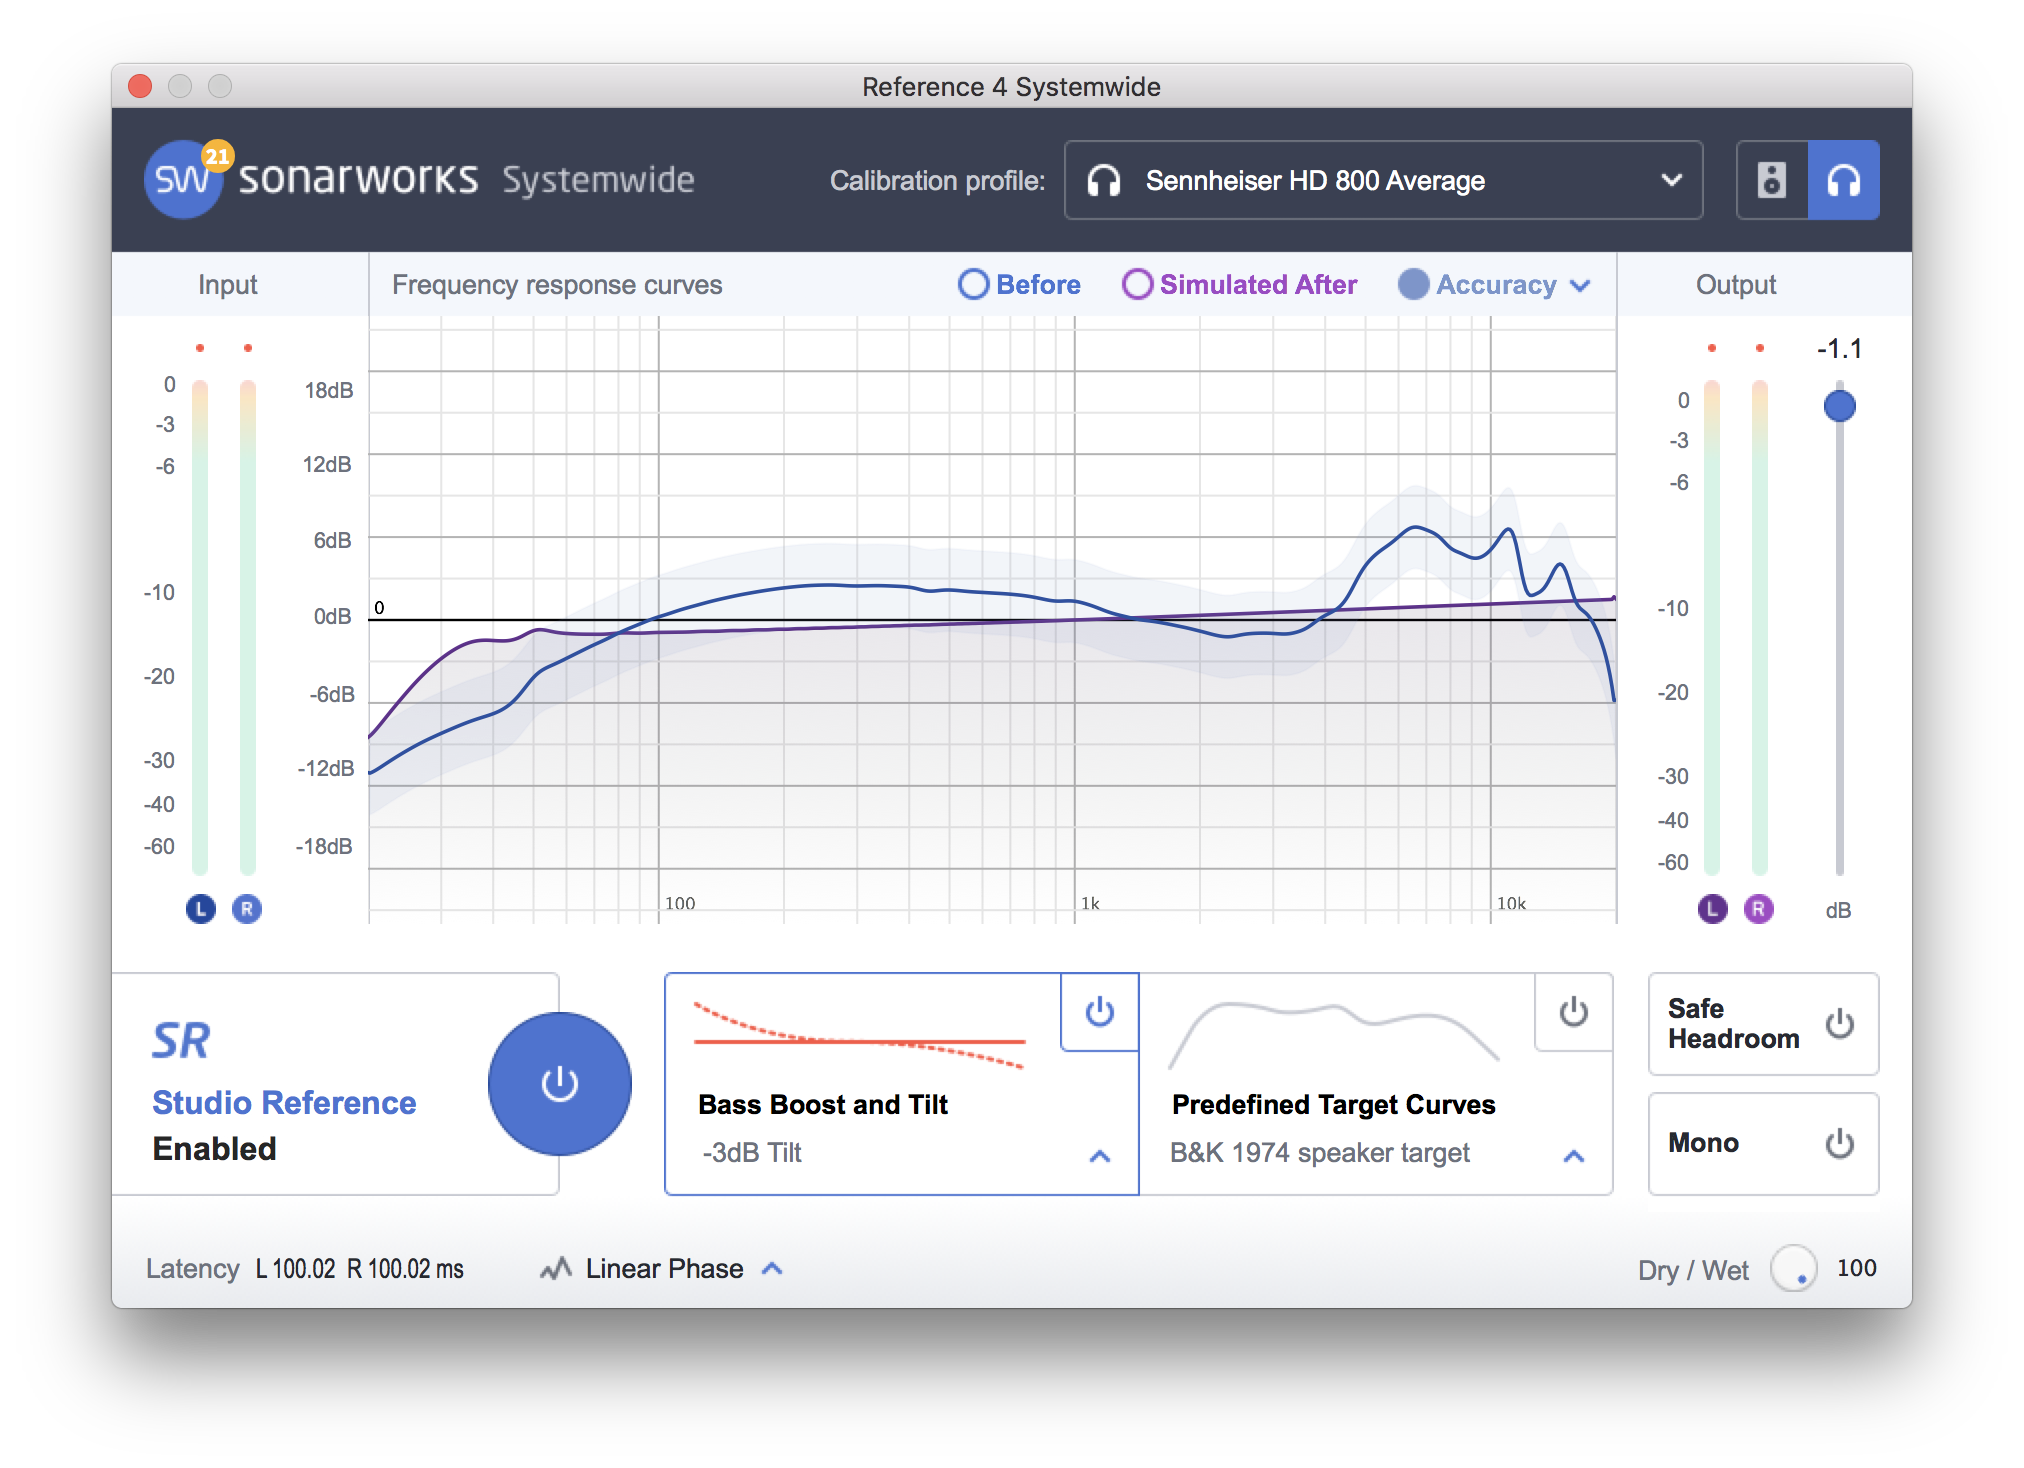Click the Dry / Wet knob

tap(1793, 1268)
